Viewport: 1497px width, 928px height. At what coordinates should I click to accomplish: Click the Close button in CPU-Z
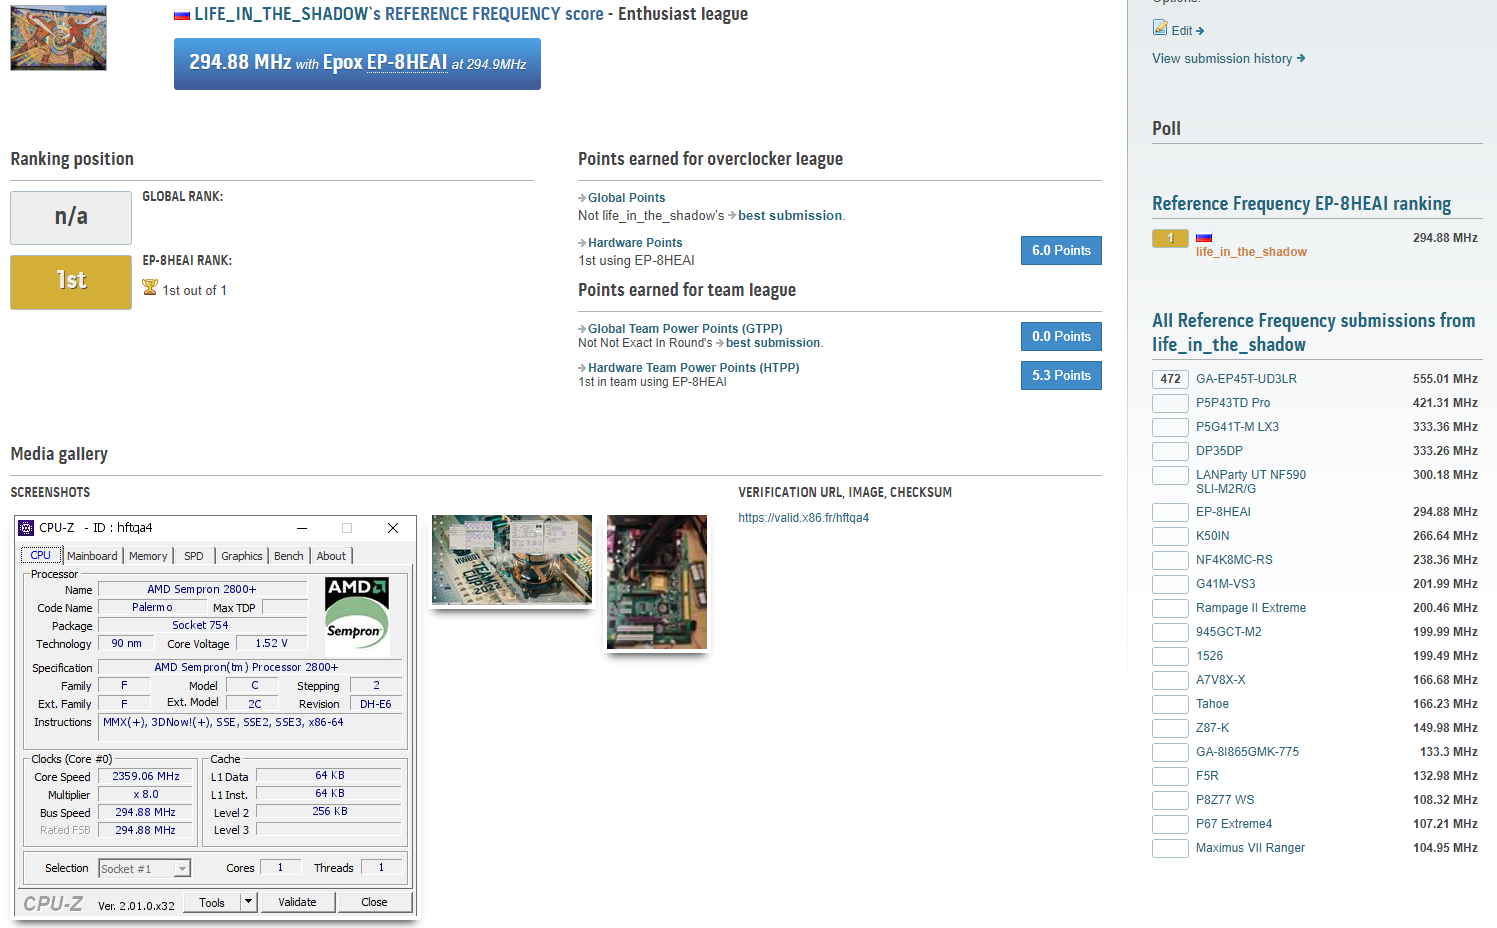(x=374, y=902)
